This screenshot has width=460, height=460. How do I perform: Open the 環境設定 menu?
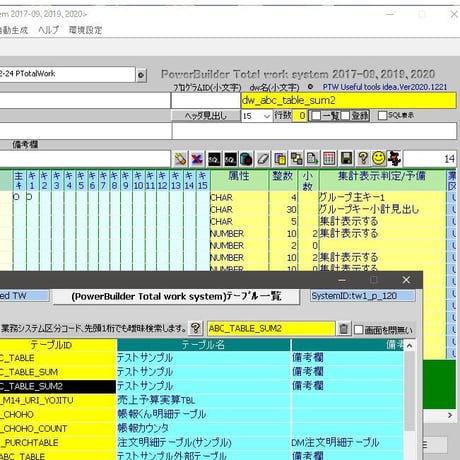pos(85,30)
